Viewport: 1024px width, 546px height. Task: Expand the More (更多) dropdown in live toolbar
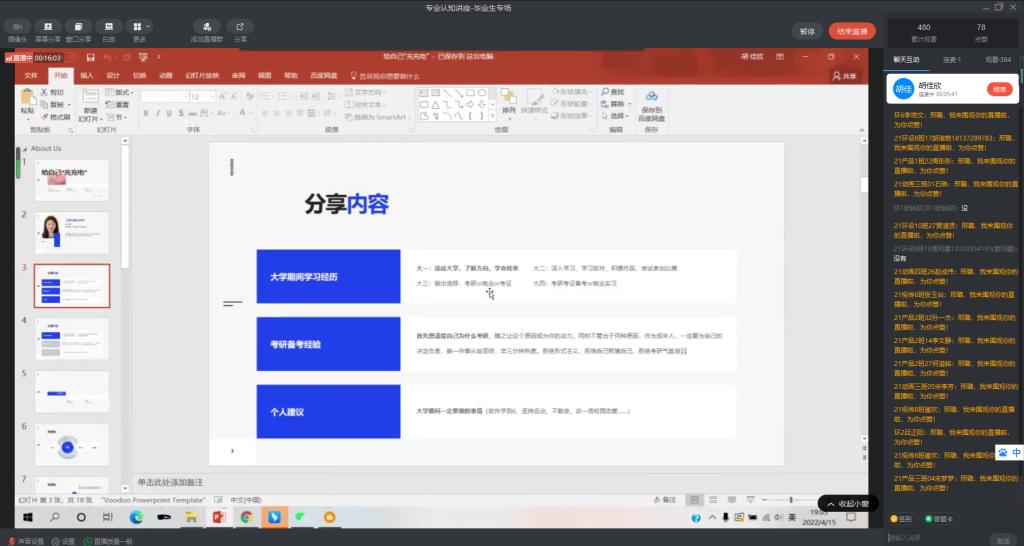tap(141, 27)
